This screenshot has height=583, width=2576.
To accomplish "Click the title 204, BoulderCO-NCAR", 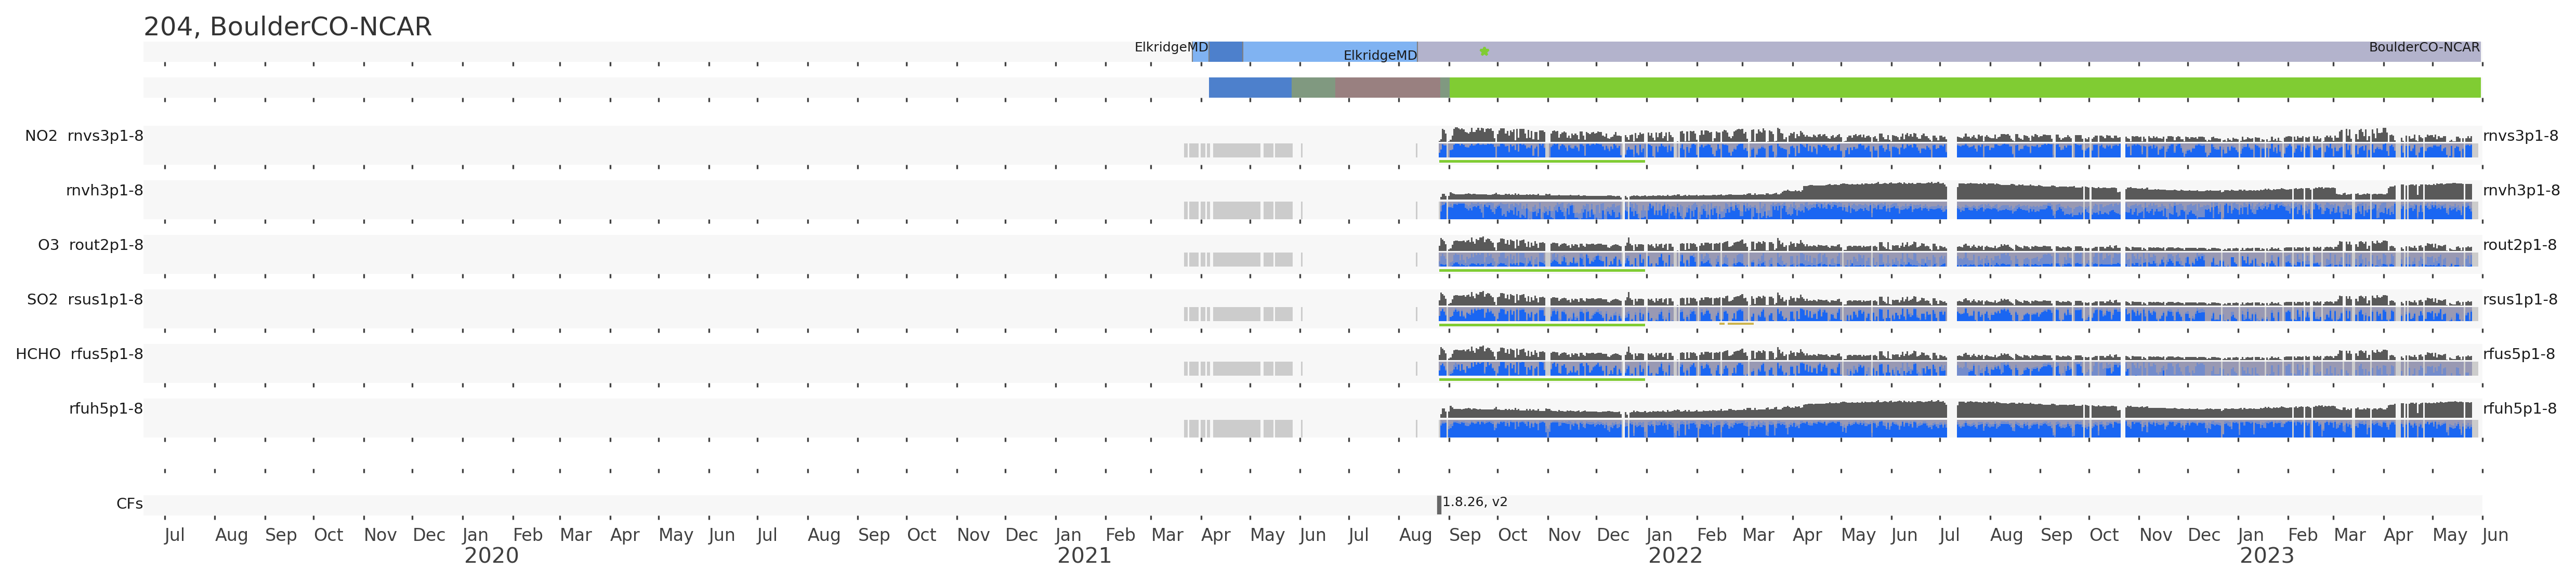I will [288, 27].
